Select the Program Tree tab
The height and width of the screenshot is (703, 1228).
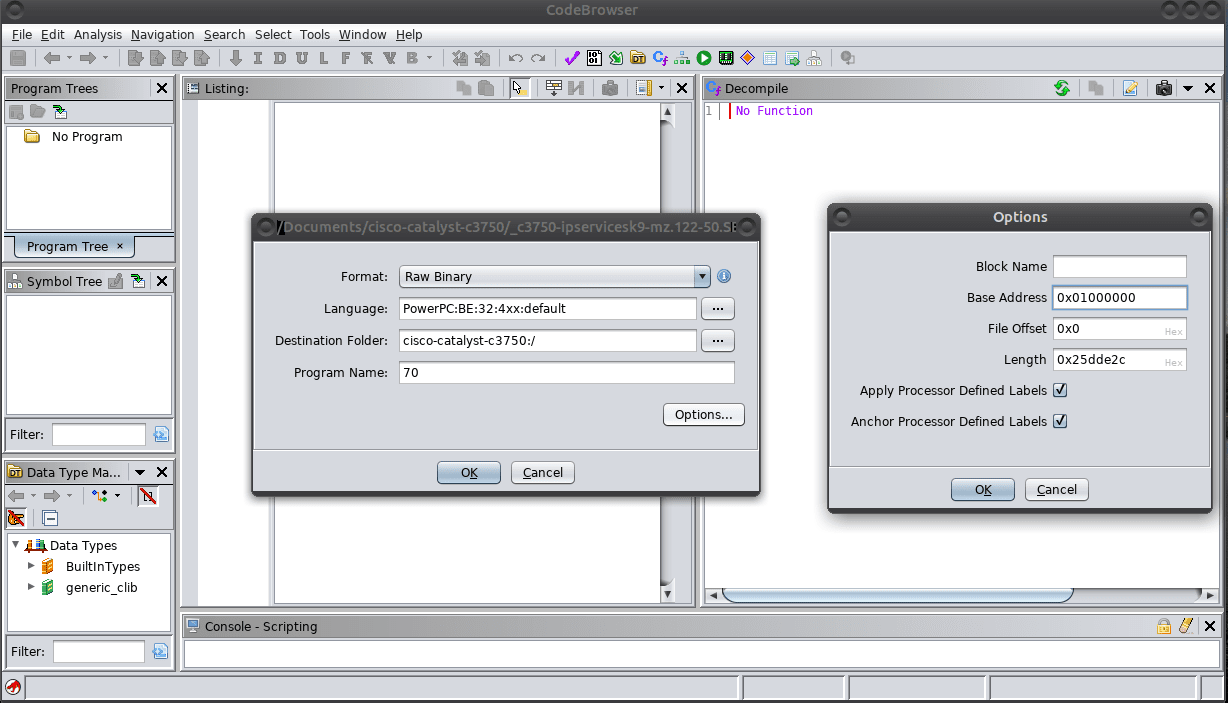67,246
